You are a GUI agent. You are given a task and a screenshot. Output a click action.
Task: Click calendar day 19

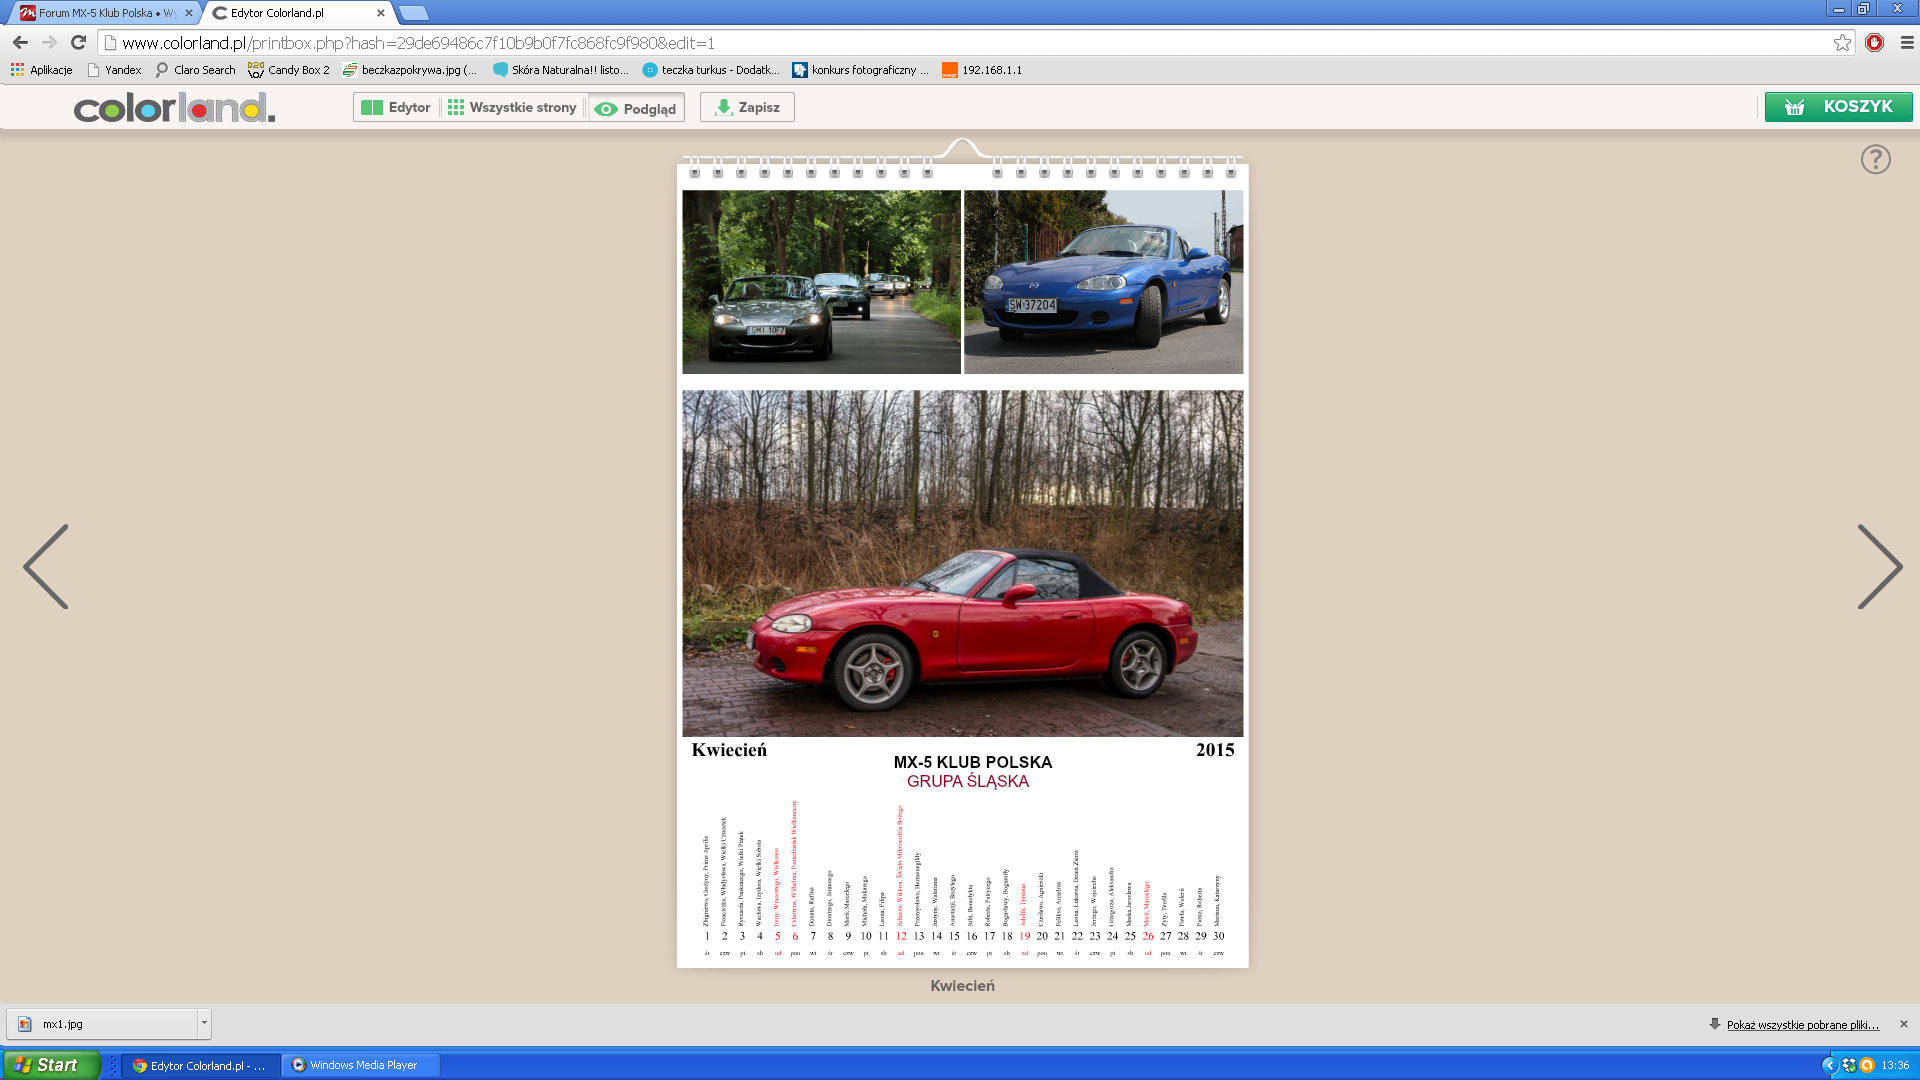(x=1025, y=936)
